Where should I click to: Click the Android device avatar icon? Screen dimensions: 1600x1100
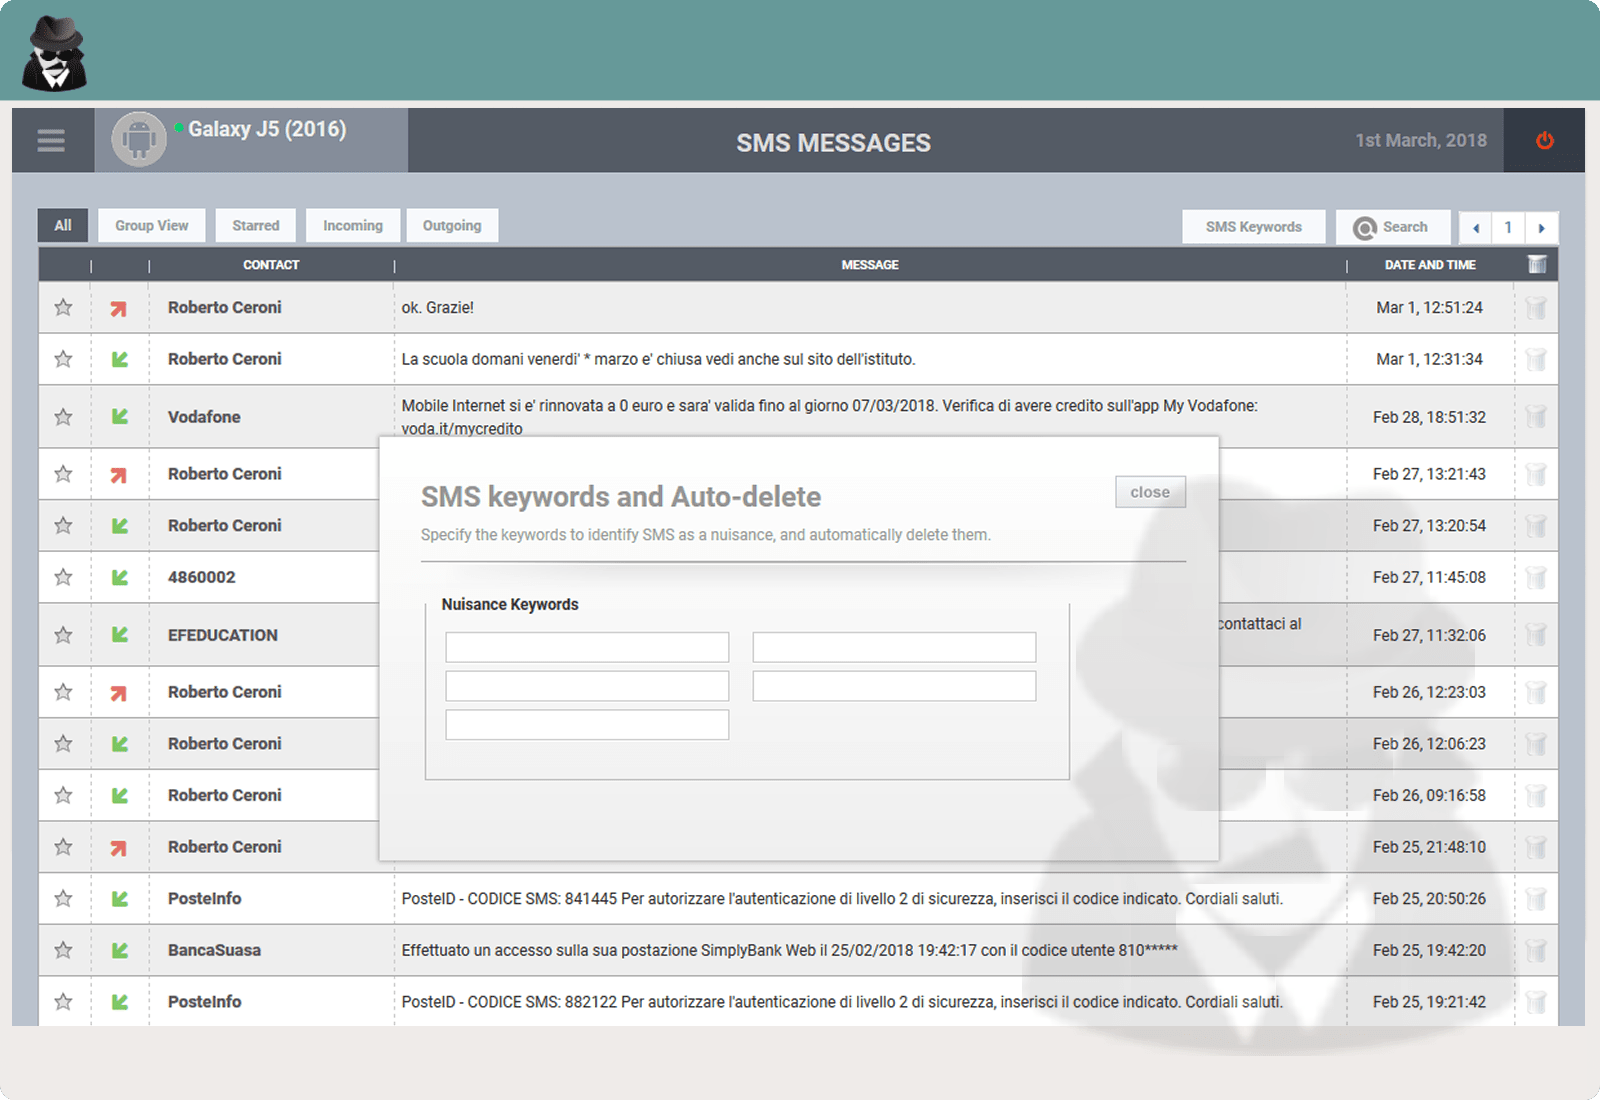point(138,140)
